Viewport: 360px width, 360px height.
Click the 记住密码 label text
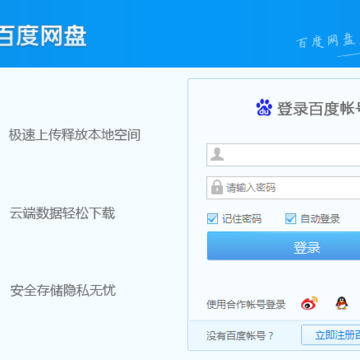click(x=242, y=219)
